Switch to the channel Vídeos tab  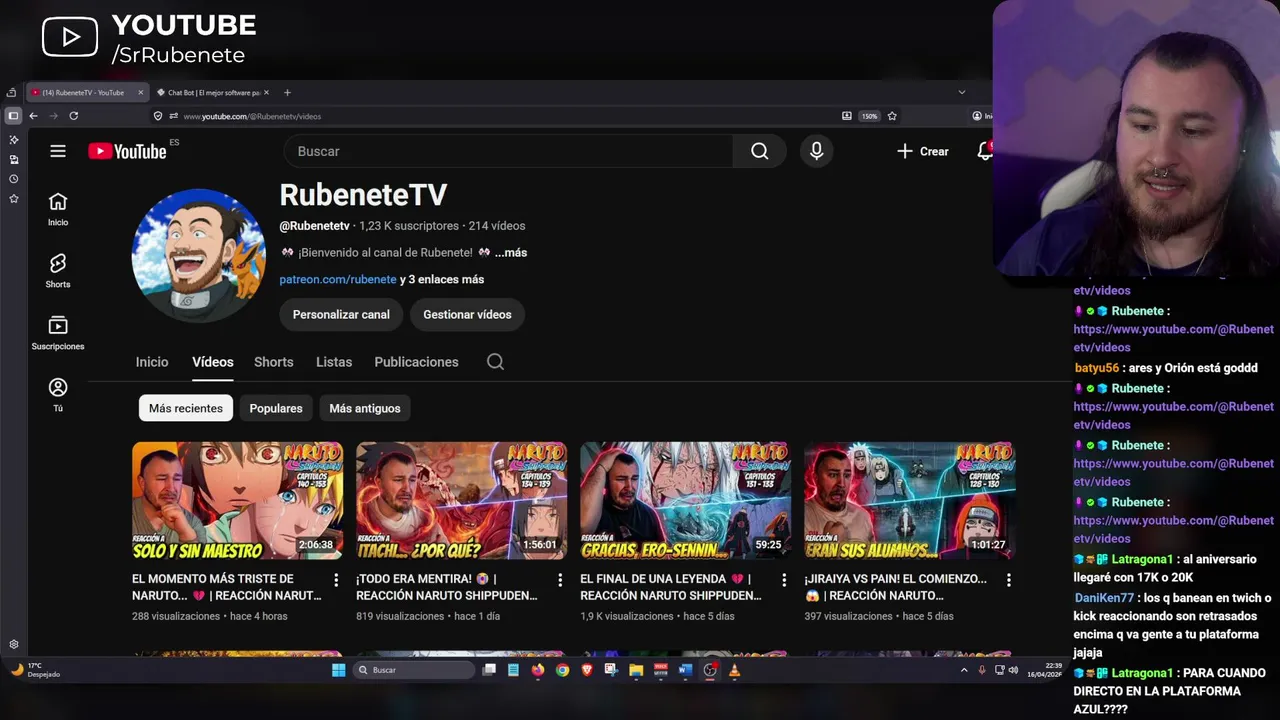point(213,362)
